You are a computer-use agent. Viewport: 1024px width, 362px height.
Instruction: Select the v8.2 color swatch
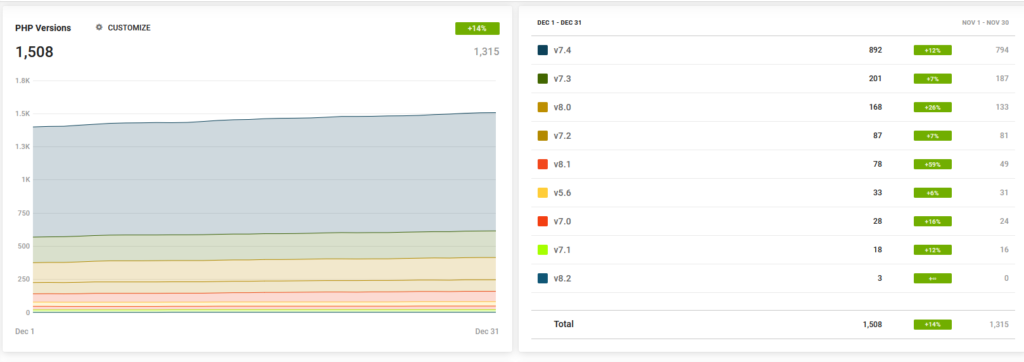tap(543, 278)
